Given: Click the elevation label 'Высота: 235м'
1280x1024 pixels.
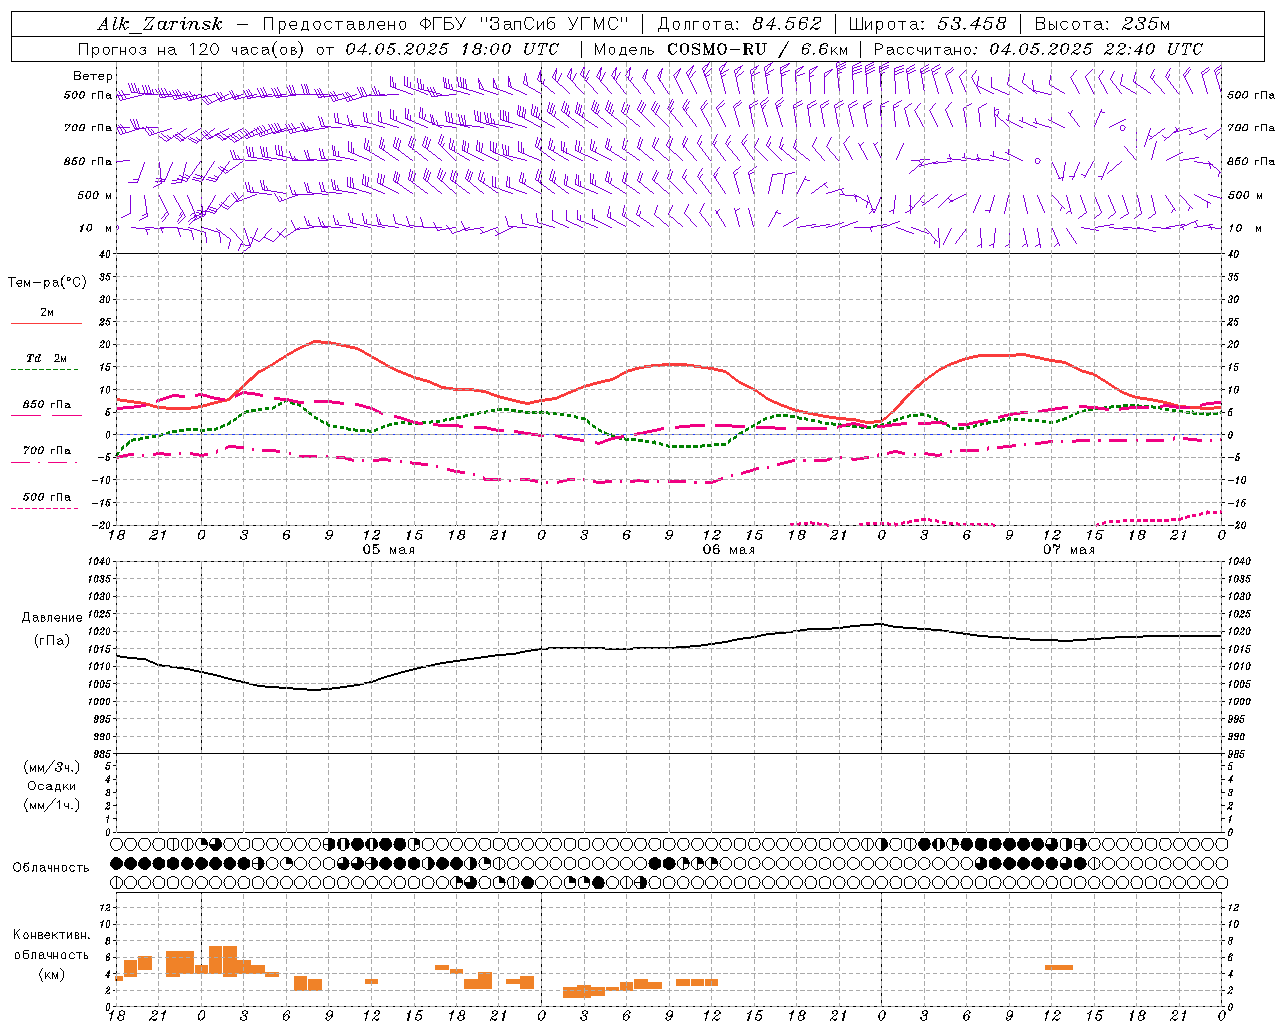Looking at the screenshot, I should pos(1102,24).
